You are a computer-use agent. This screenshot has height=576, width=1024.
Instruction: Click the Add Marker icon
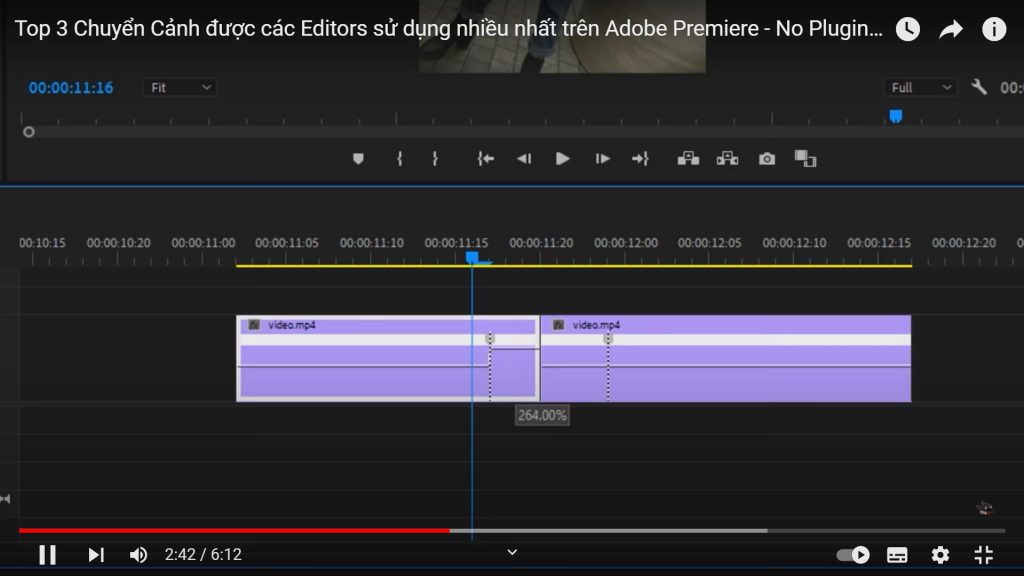[x=357, y=158]
